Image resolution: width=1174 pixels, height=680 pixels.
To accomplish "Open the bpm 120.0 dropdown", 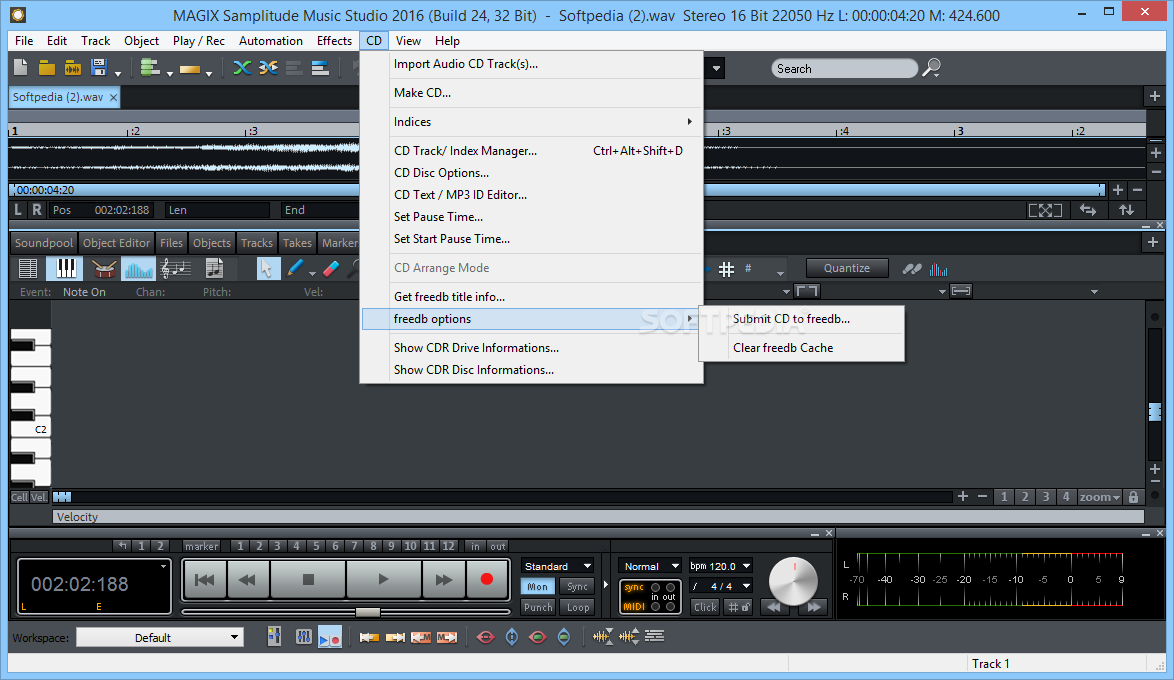I will pyautogui.click(x=720, y=566).
